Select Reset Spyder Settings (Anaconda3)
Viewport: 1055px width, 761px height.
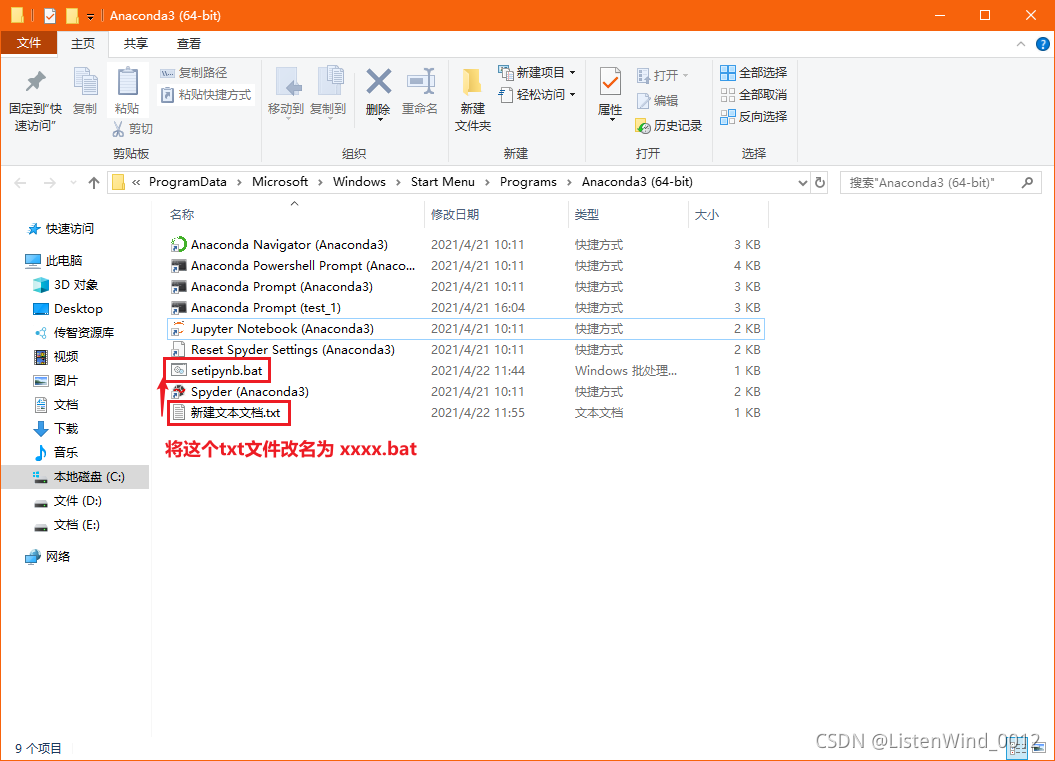(x=466, y=349)
